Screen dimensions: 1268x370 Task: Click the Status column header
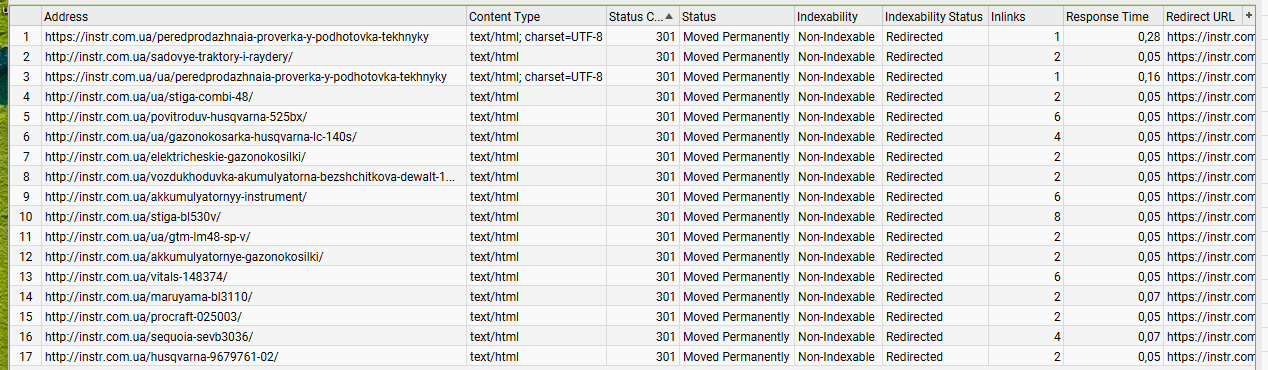pyautogui.click(x=735, y=17)
